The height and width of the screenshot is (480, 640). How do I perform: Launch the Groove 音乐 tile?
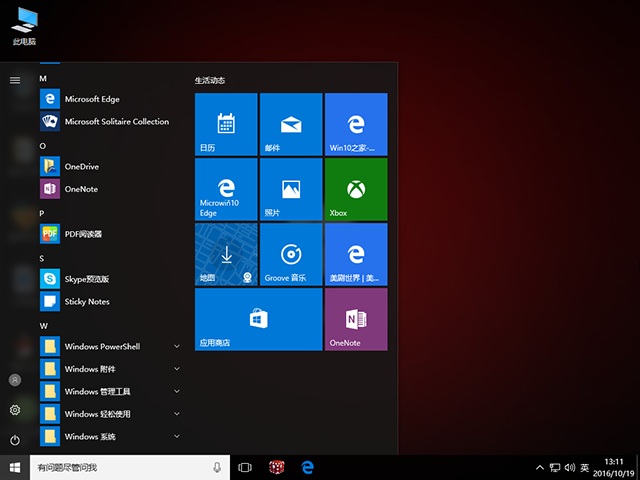[291, 254]
